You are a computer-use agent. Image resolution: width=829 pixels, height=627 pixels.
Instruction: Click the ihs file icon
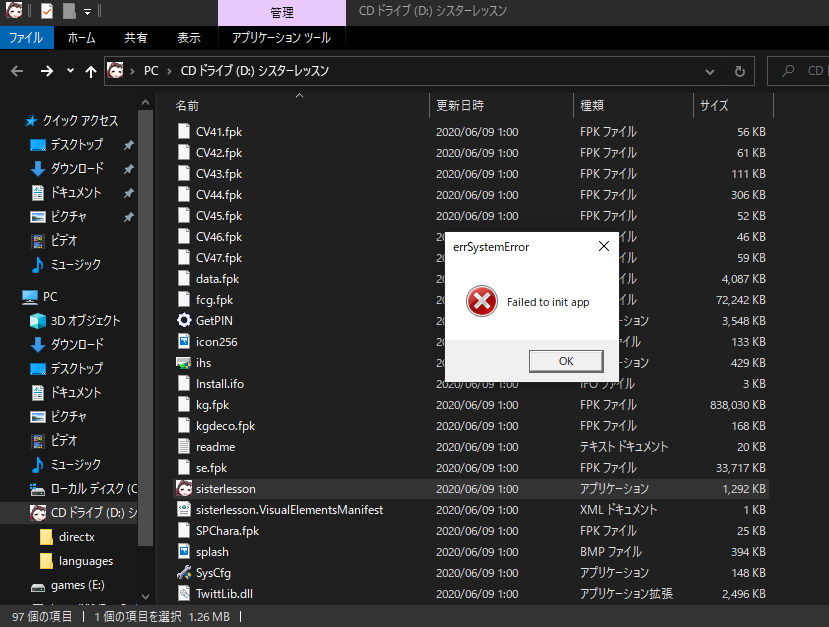coord(184,363)
